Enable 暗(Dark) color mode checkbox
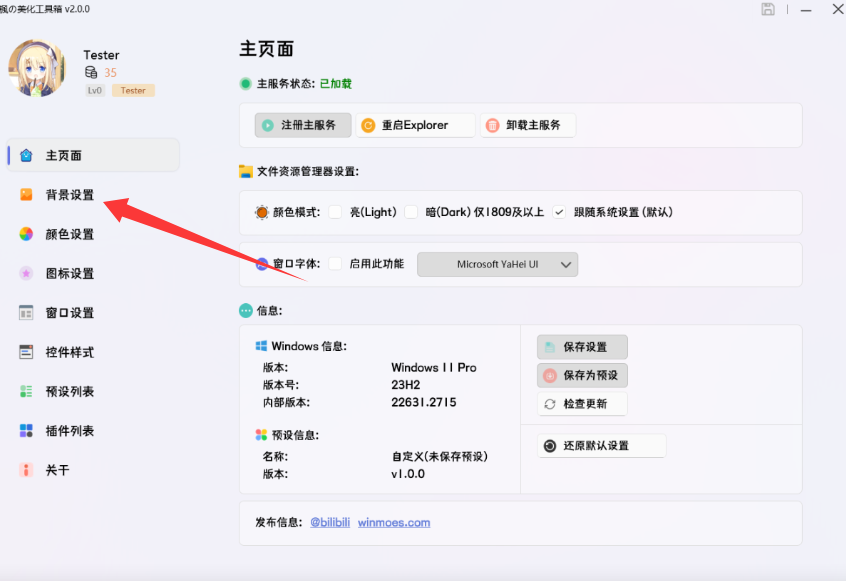Screen dimensions: 846x581 coord(411,212)
